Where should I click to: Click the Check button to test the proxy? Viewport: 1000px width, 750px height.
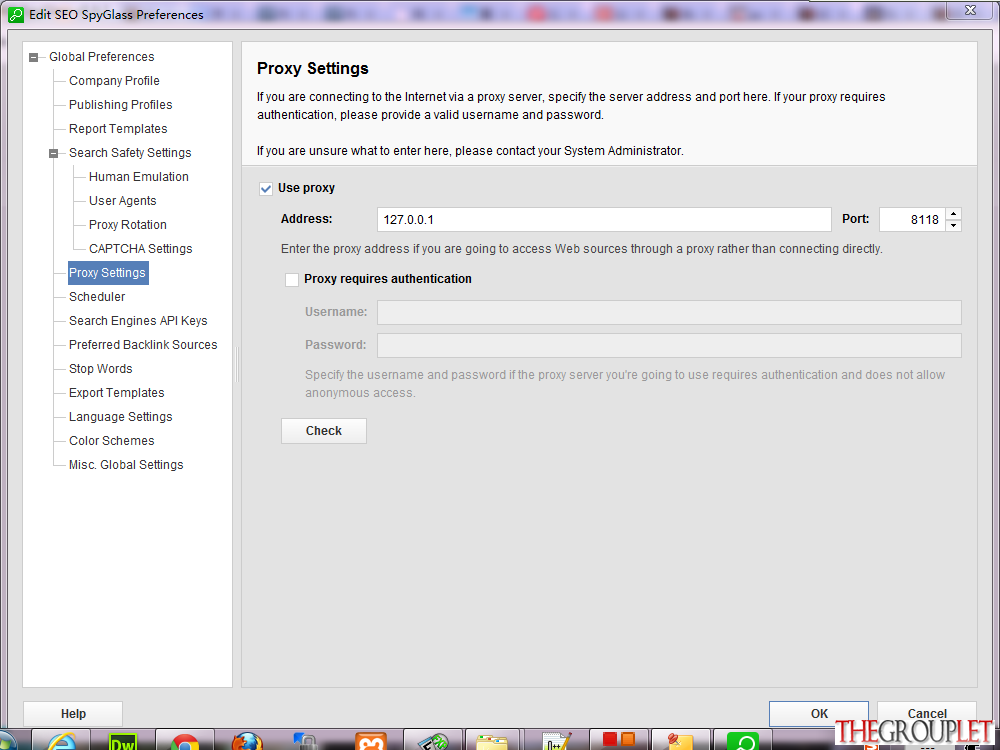click(324, 431)
